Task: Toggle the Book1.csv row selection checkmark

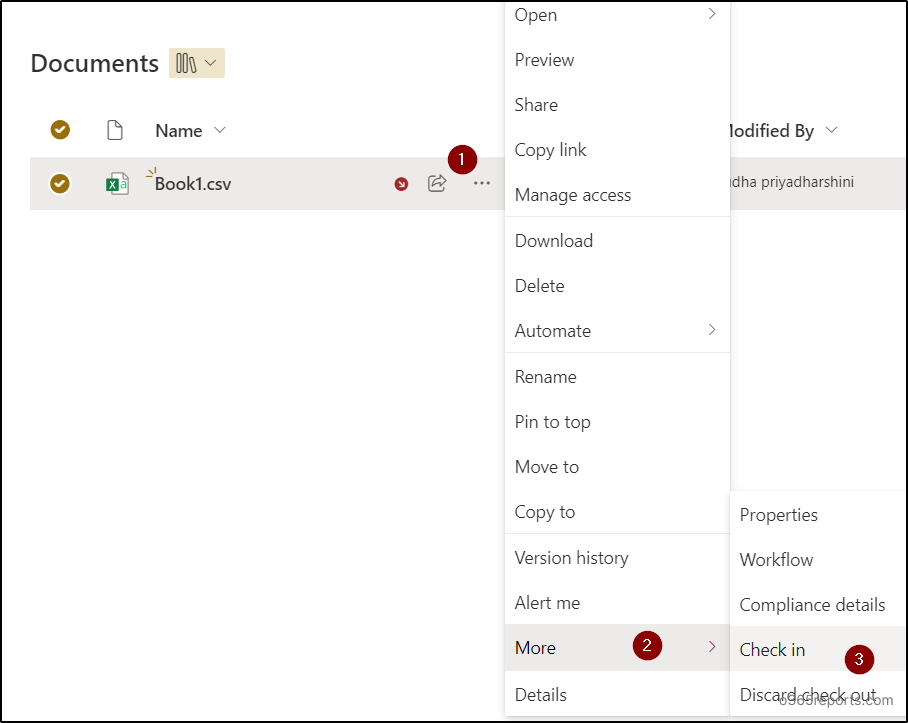Action: 60,183
